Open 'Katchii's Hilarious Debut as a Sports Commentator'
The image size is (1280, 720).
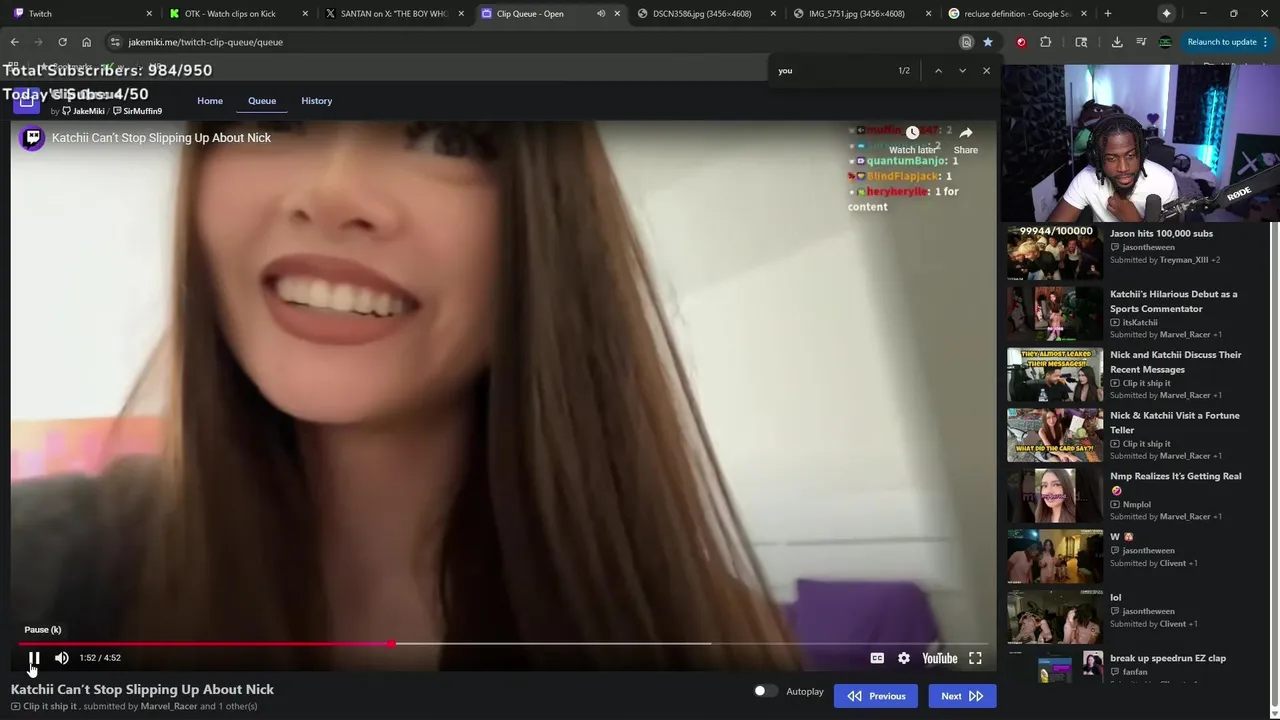1173,301
